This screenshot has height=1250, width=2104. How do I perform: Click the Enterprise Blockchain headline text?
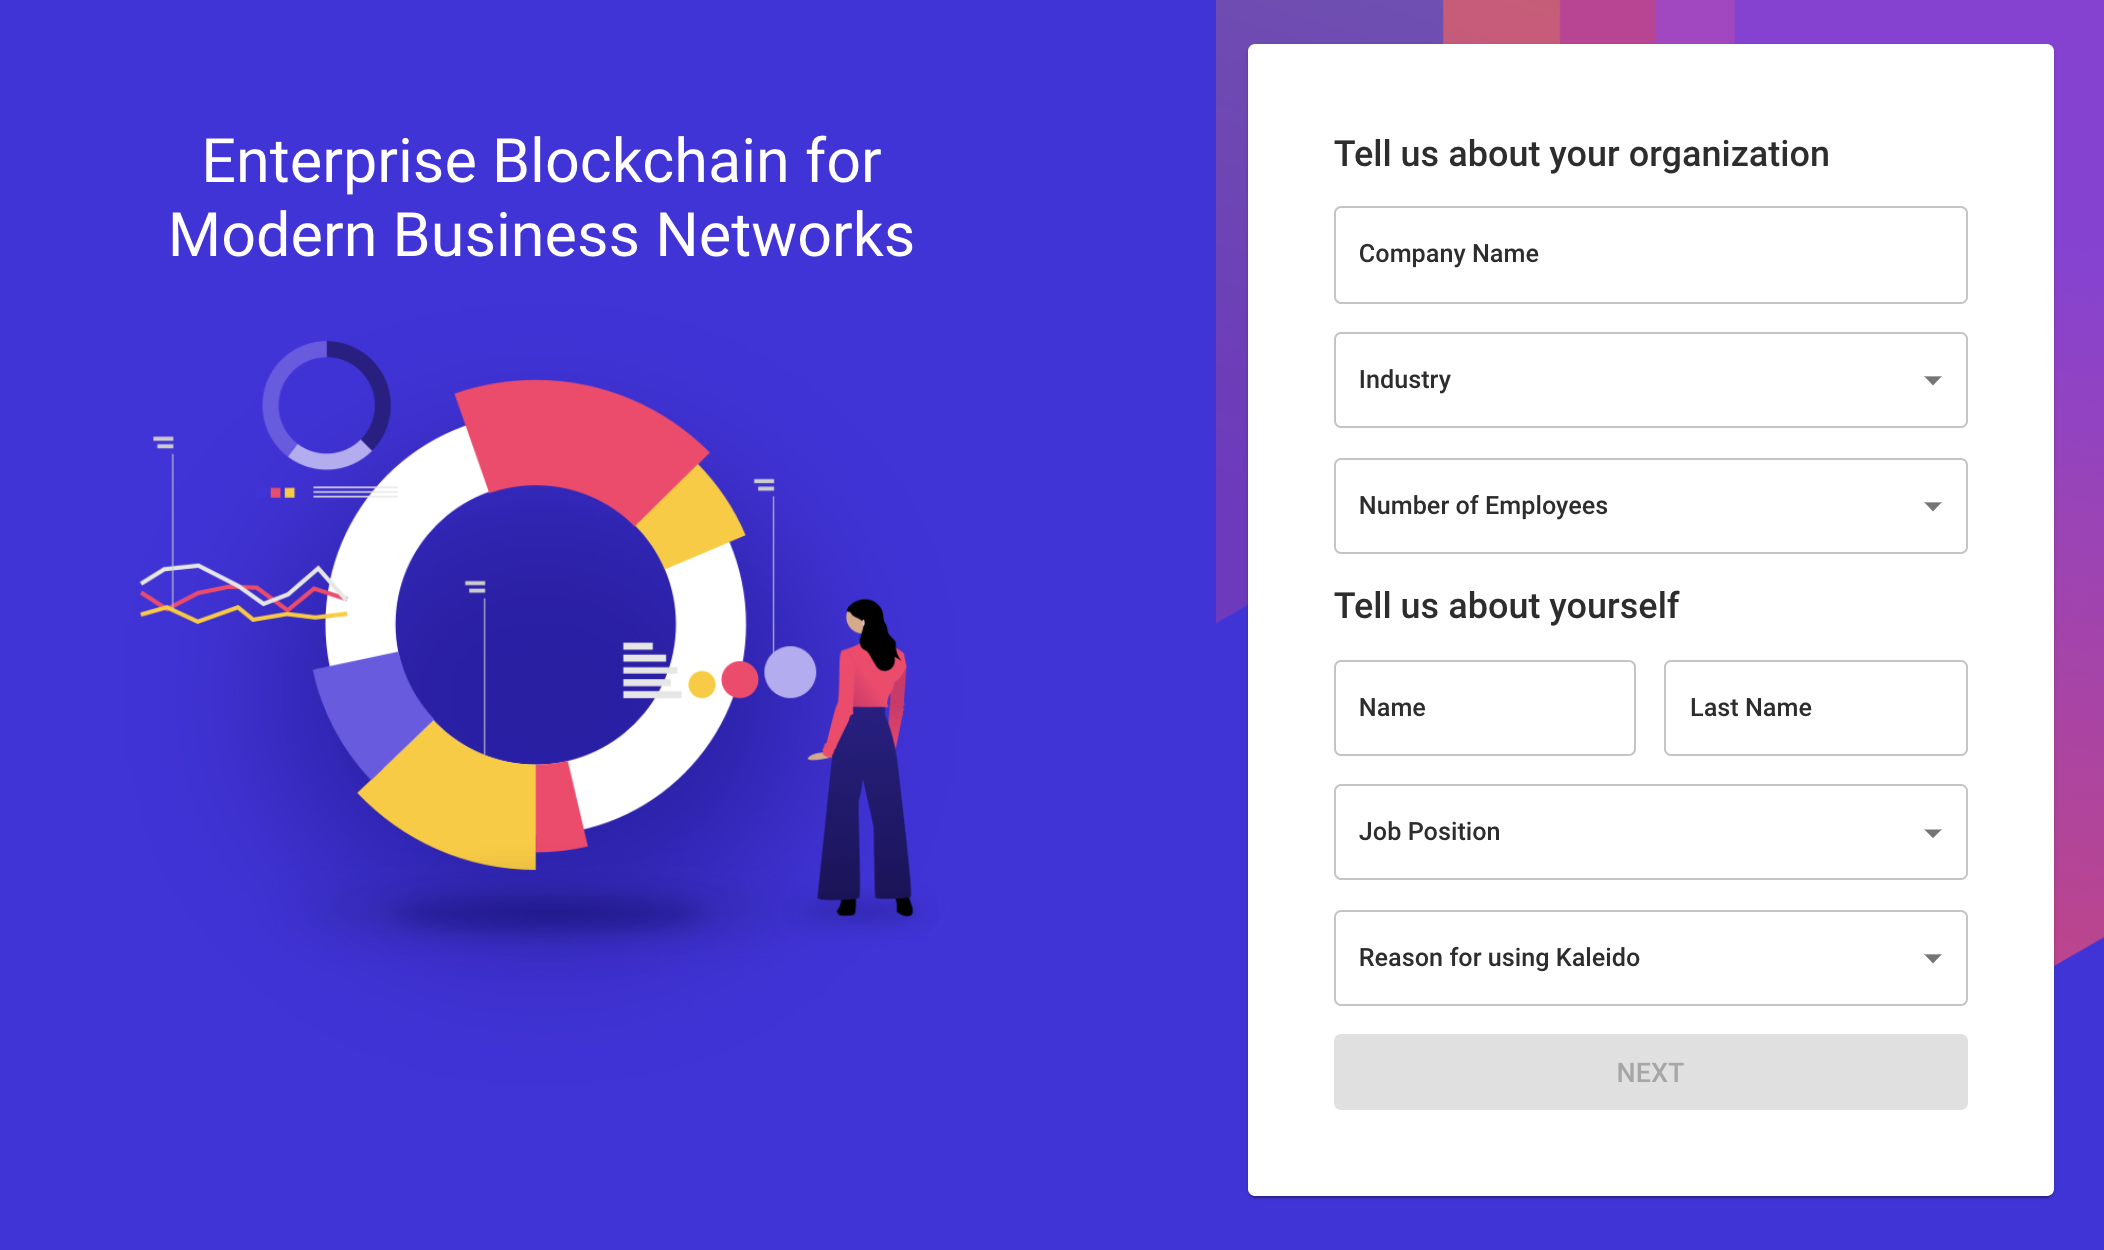pos(541,198)
